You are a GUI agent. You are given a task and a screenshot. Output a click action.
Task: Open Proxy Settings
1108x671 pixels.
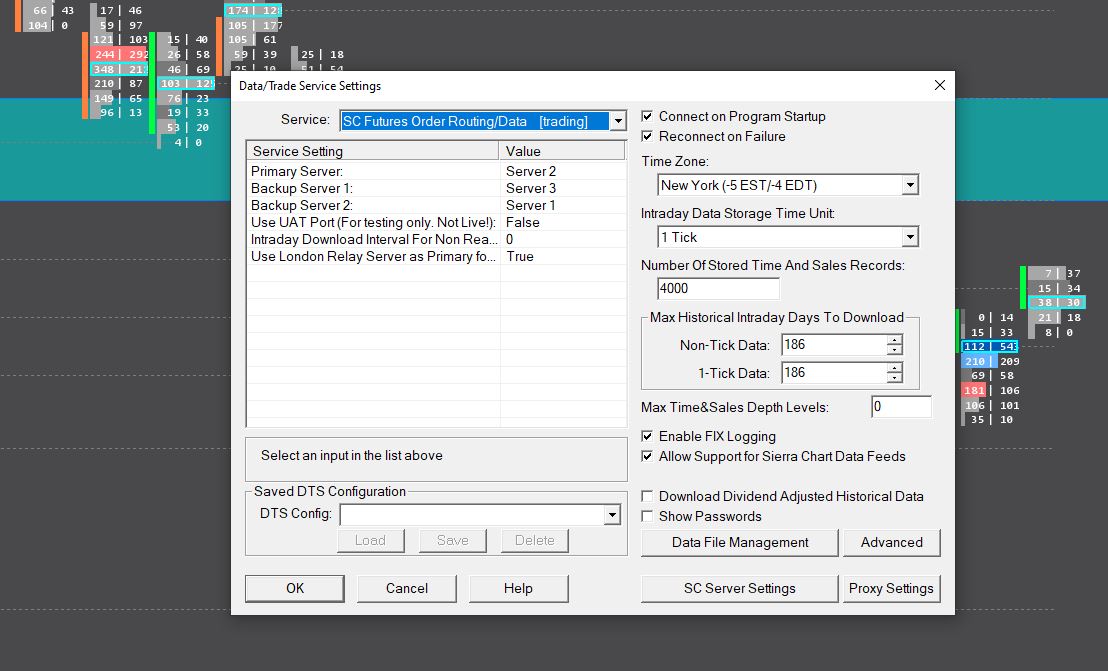891,588
